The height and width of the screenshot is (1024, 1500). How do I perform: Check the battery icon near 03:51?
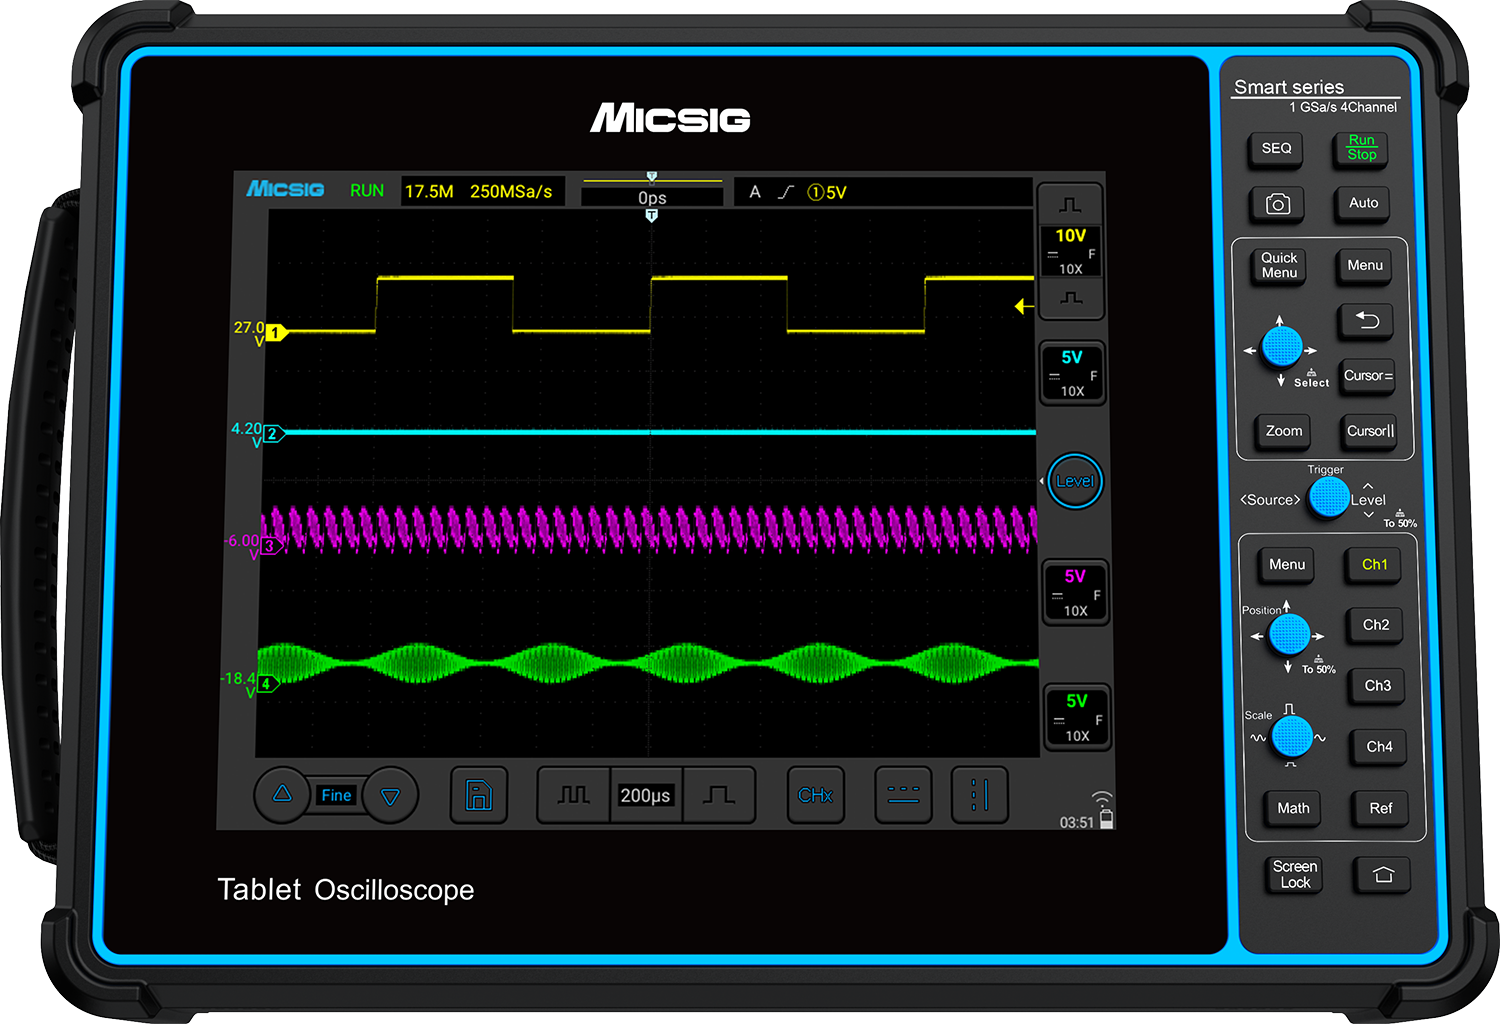[1106, 819]
